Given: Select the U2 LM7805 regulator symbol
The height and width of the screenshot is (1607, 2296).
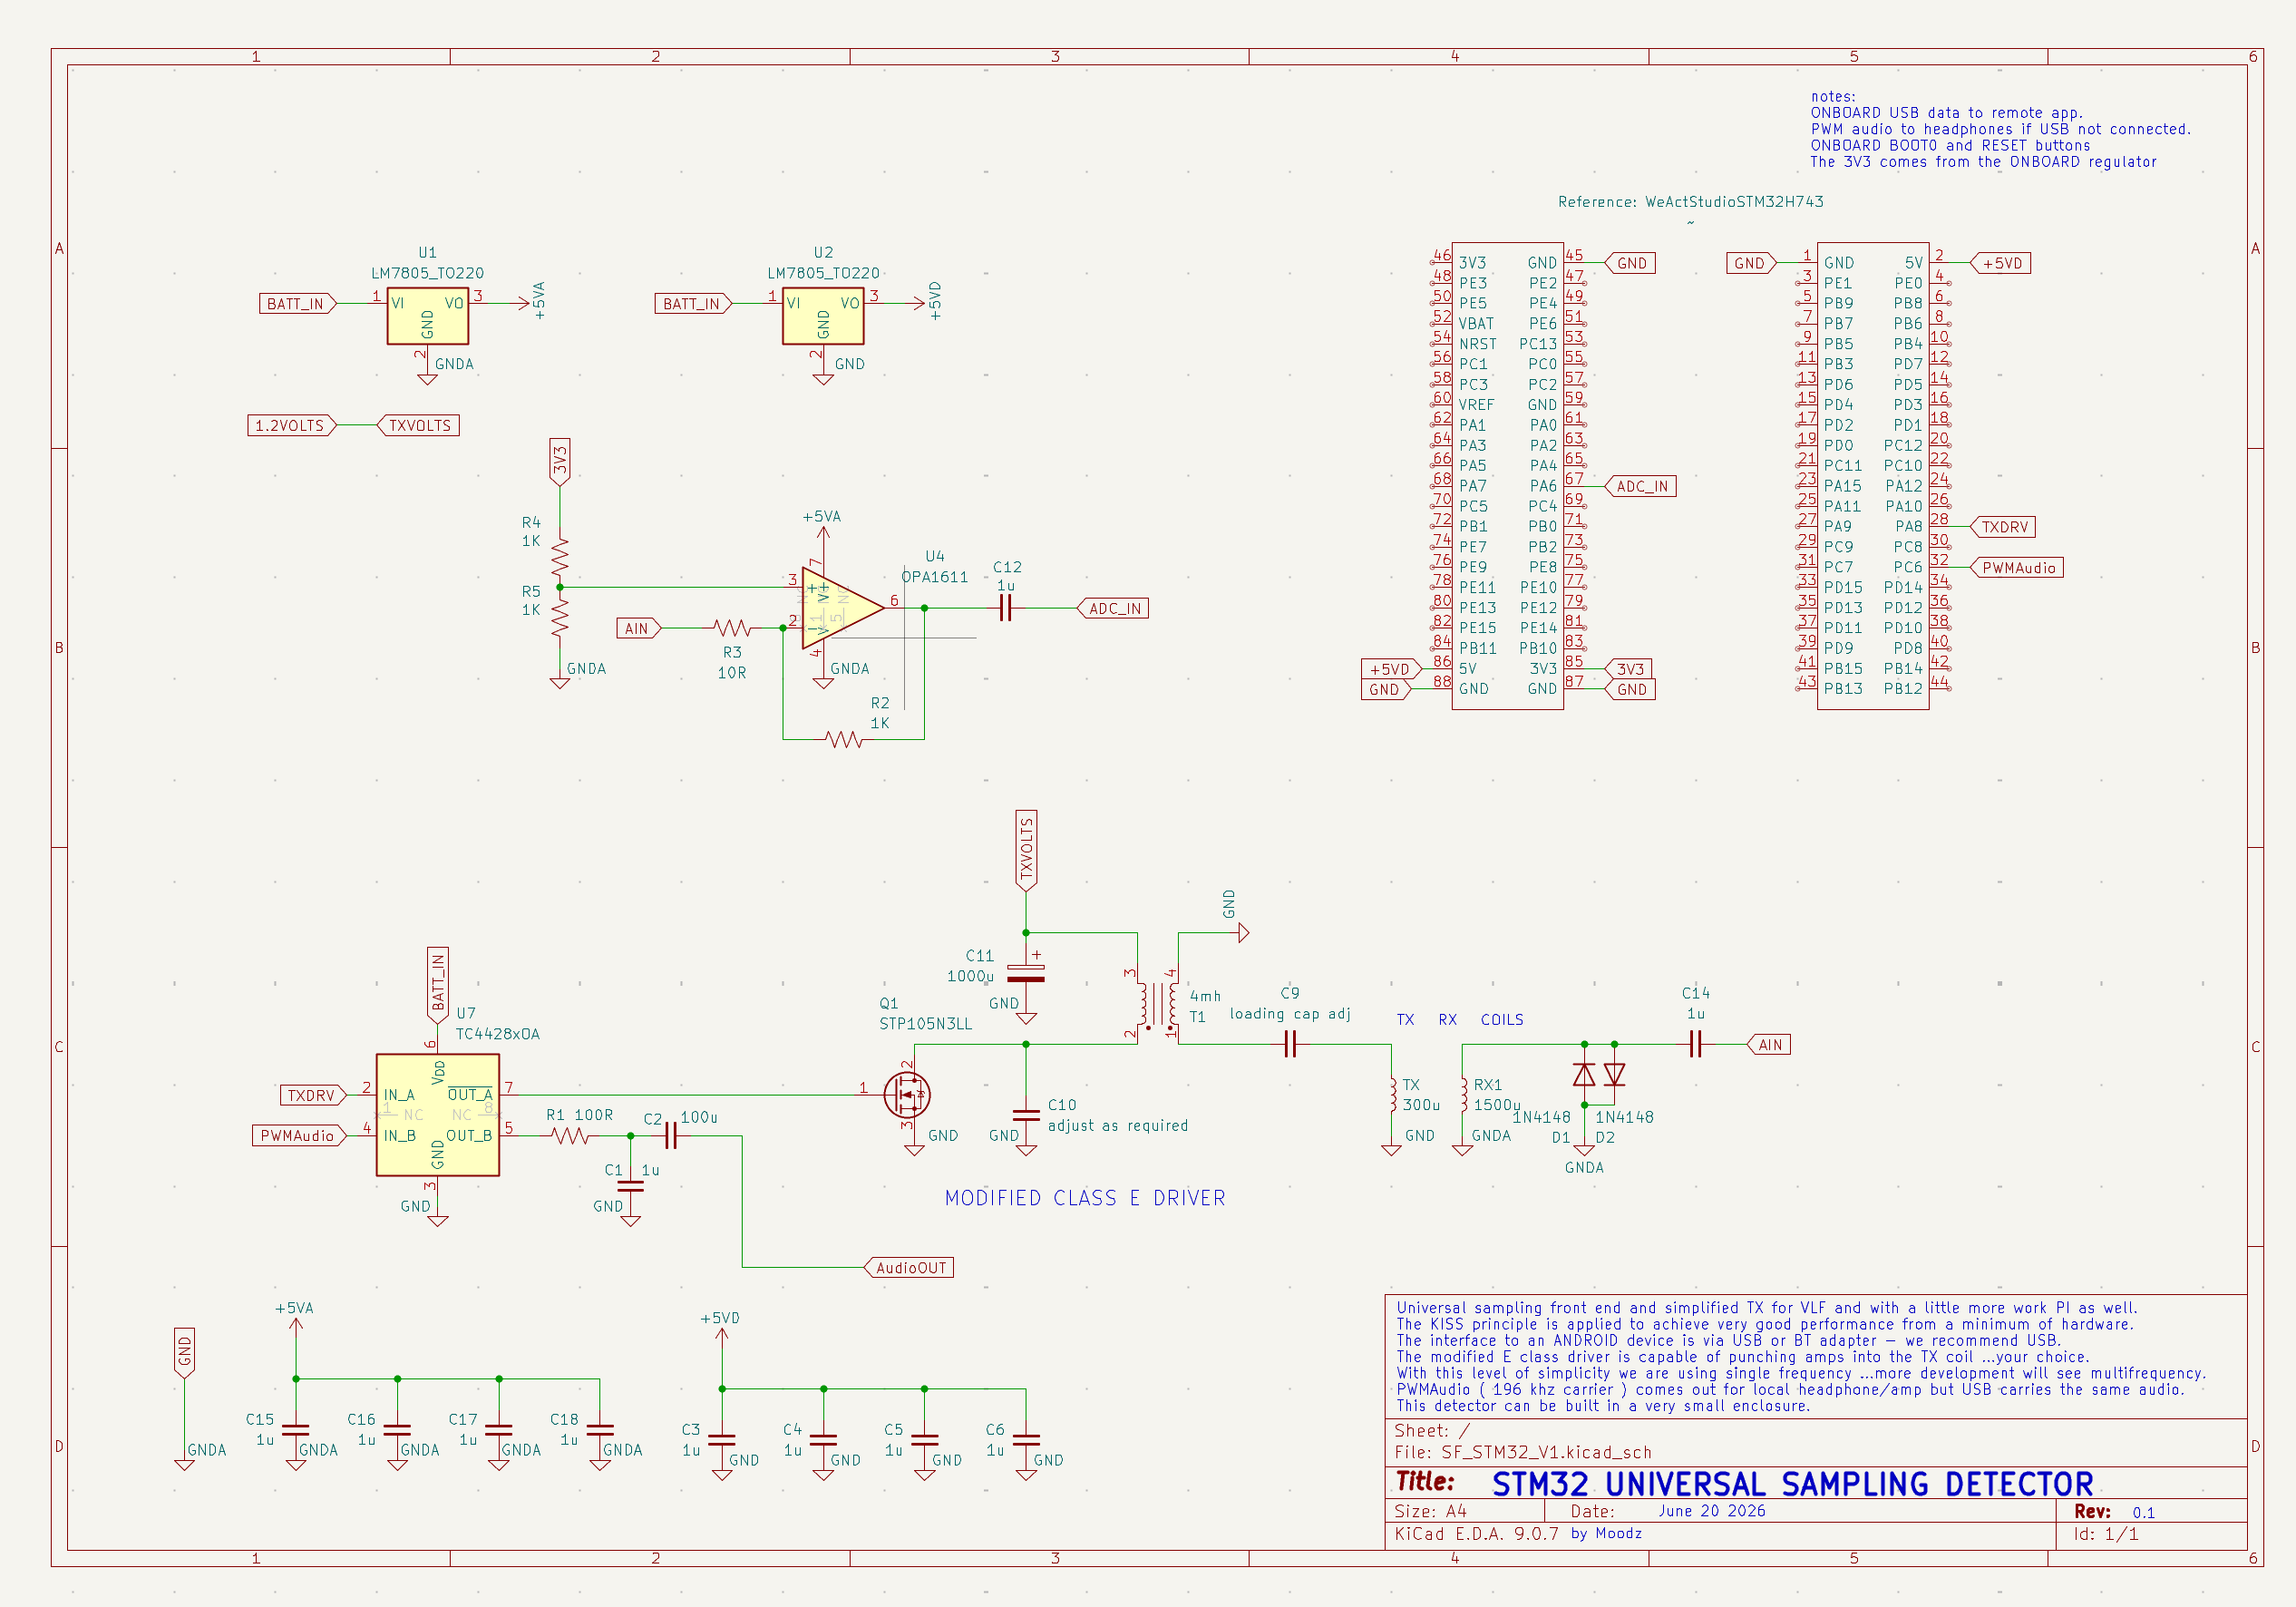Looking at the screenshot, I should (822, 316).
